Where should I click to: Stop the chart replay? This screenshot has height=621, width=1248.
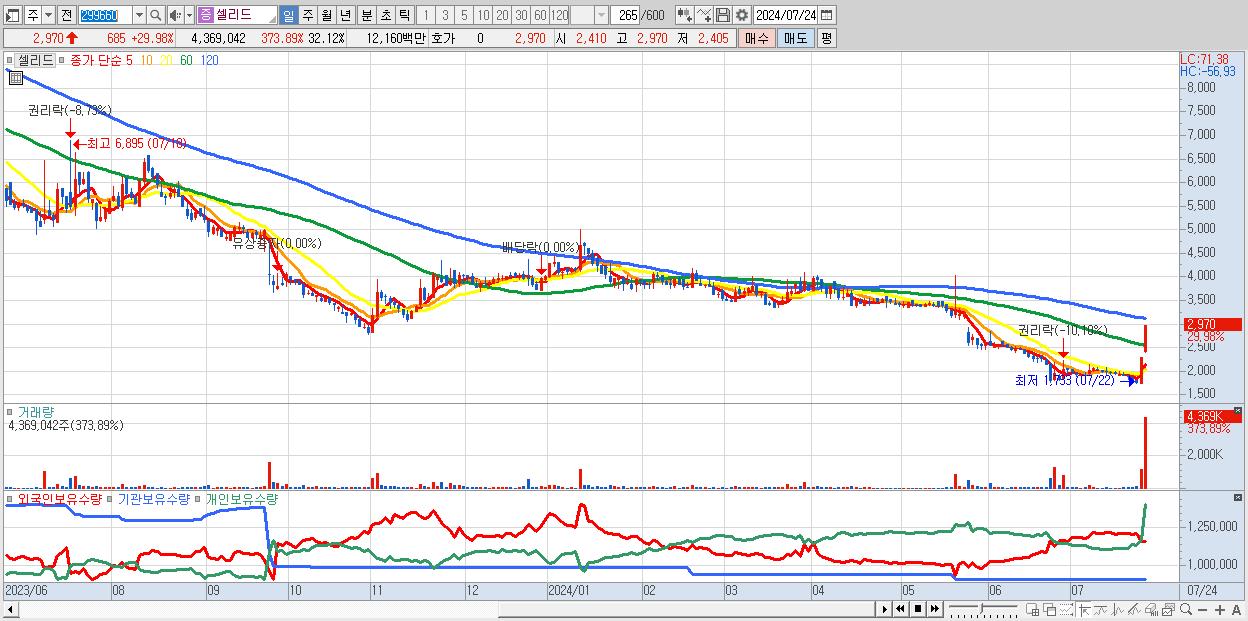pyautogui.click(x=917, y=609)
